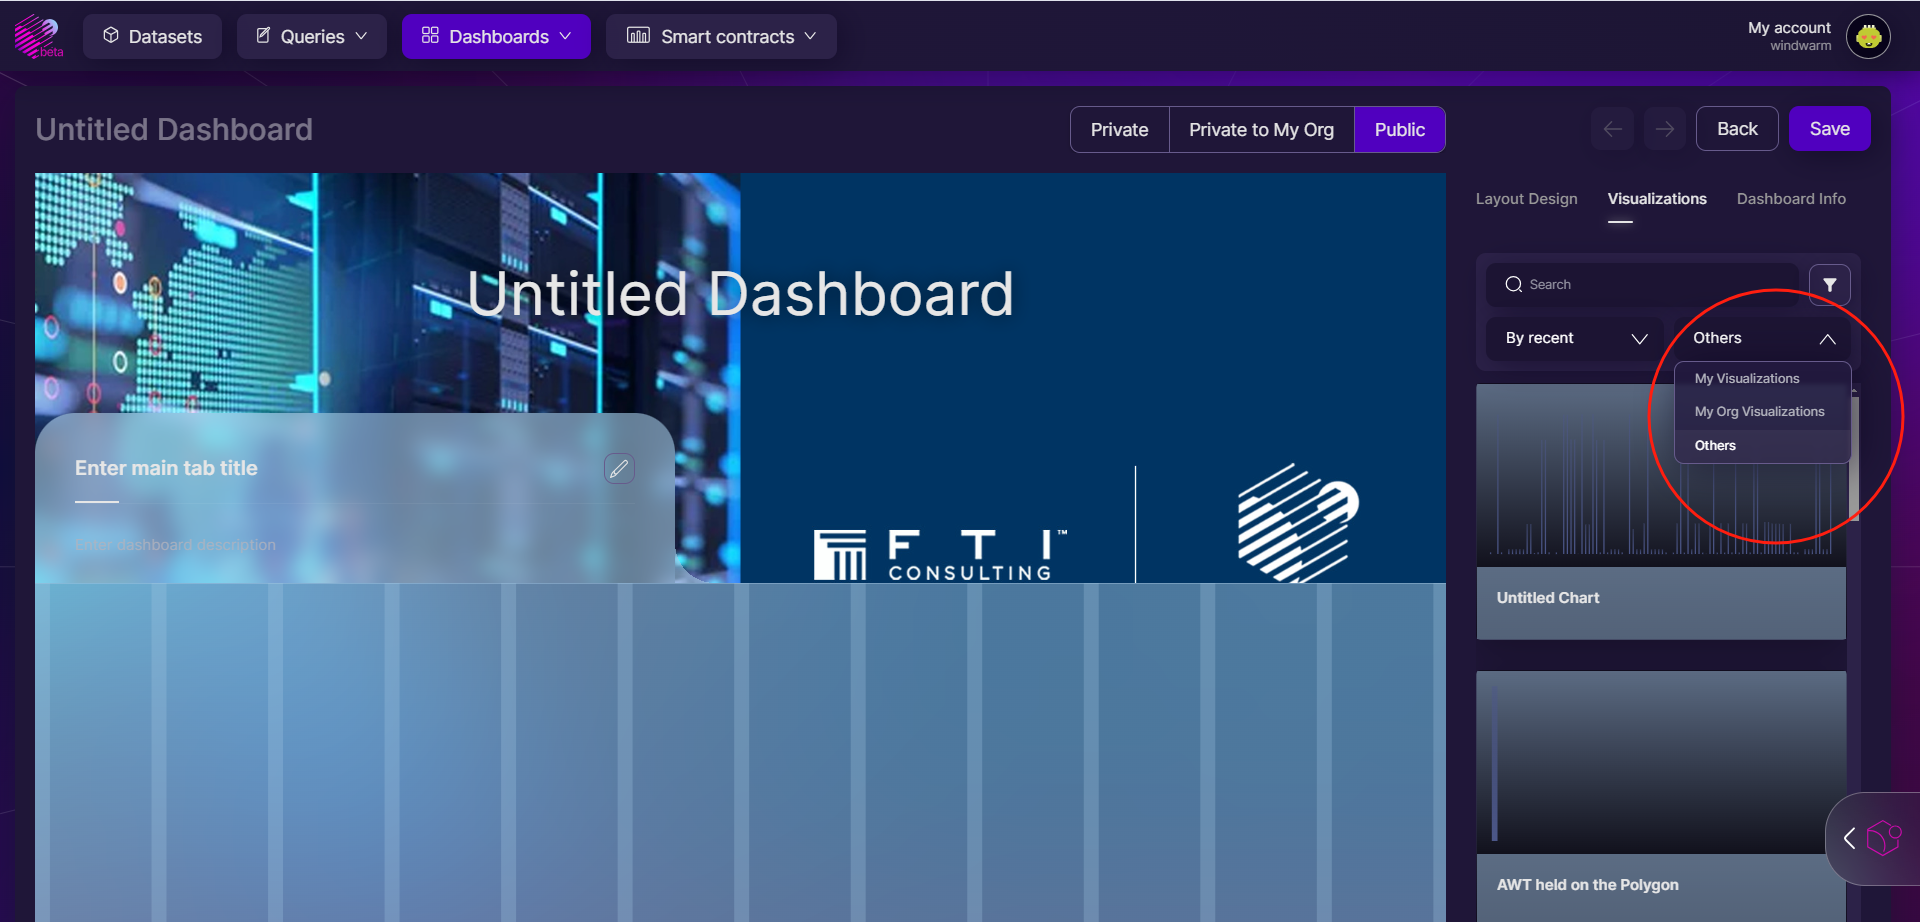Open the Datasets page
1920x922 pixels.
point(152,37)
